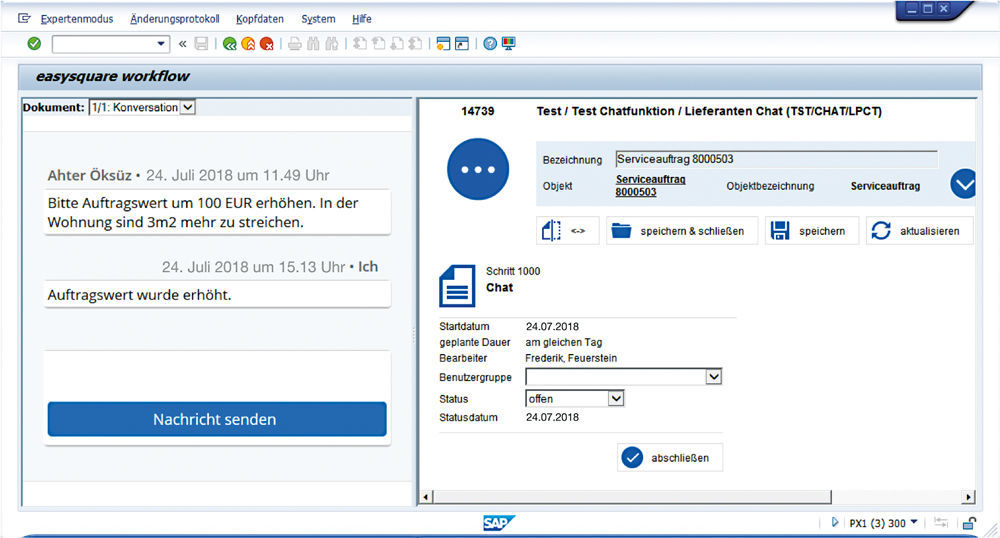This screenshot has width=1000, height=538.
Task: Click the red Cancel icon in toolbar
Action: tap(266, 44)
